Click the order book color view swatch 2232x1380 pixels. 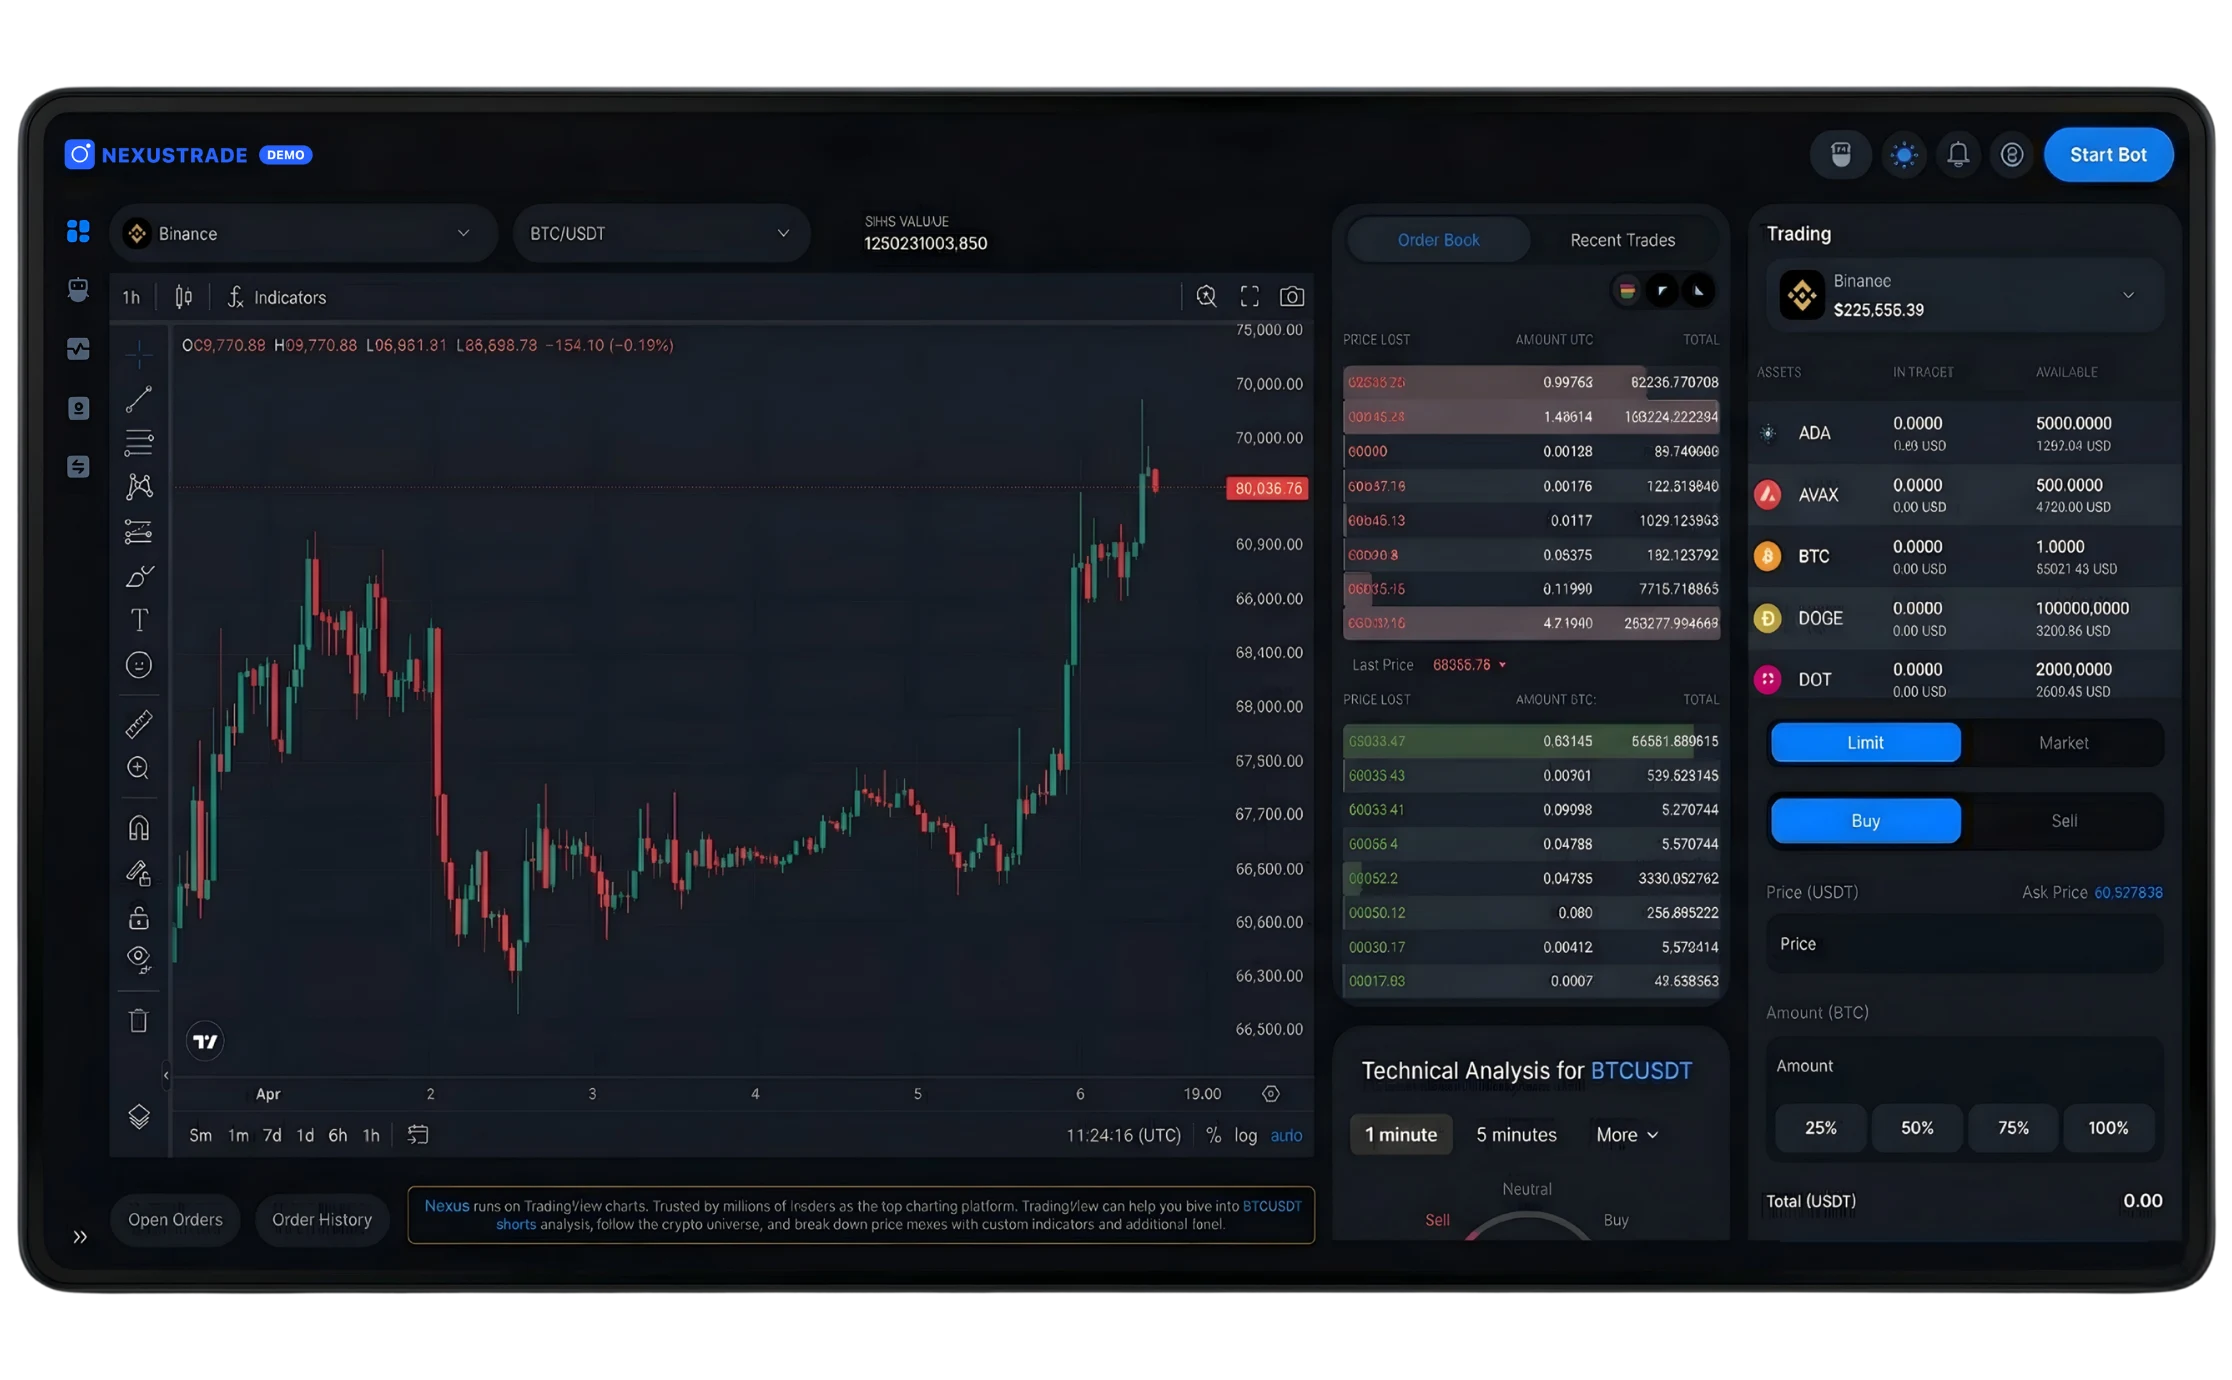[x=1627, y=291]
